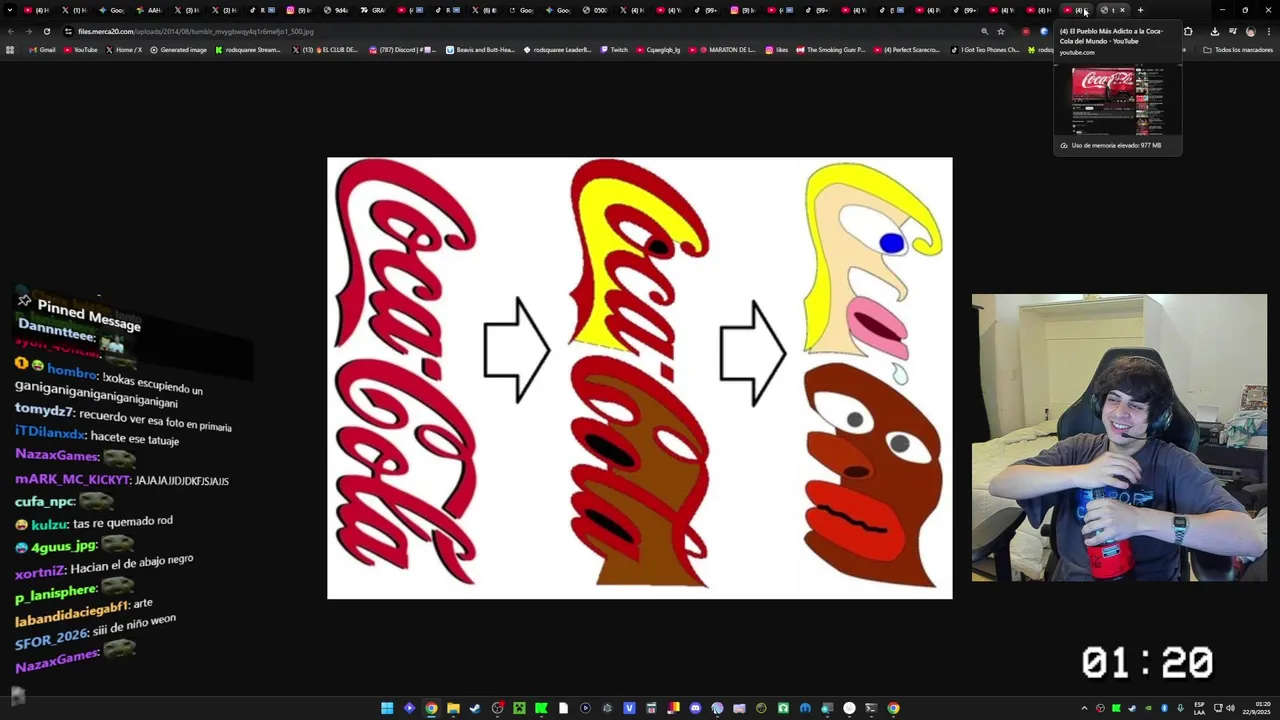Image resolution: width=1280 pixels, height=720 pixels.
Task: Open the volume control in system tray
Action: pyautogui.click(x=1230, y=708)
